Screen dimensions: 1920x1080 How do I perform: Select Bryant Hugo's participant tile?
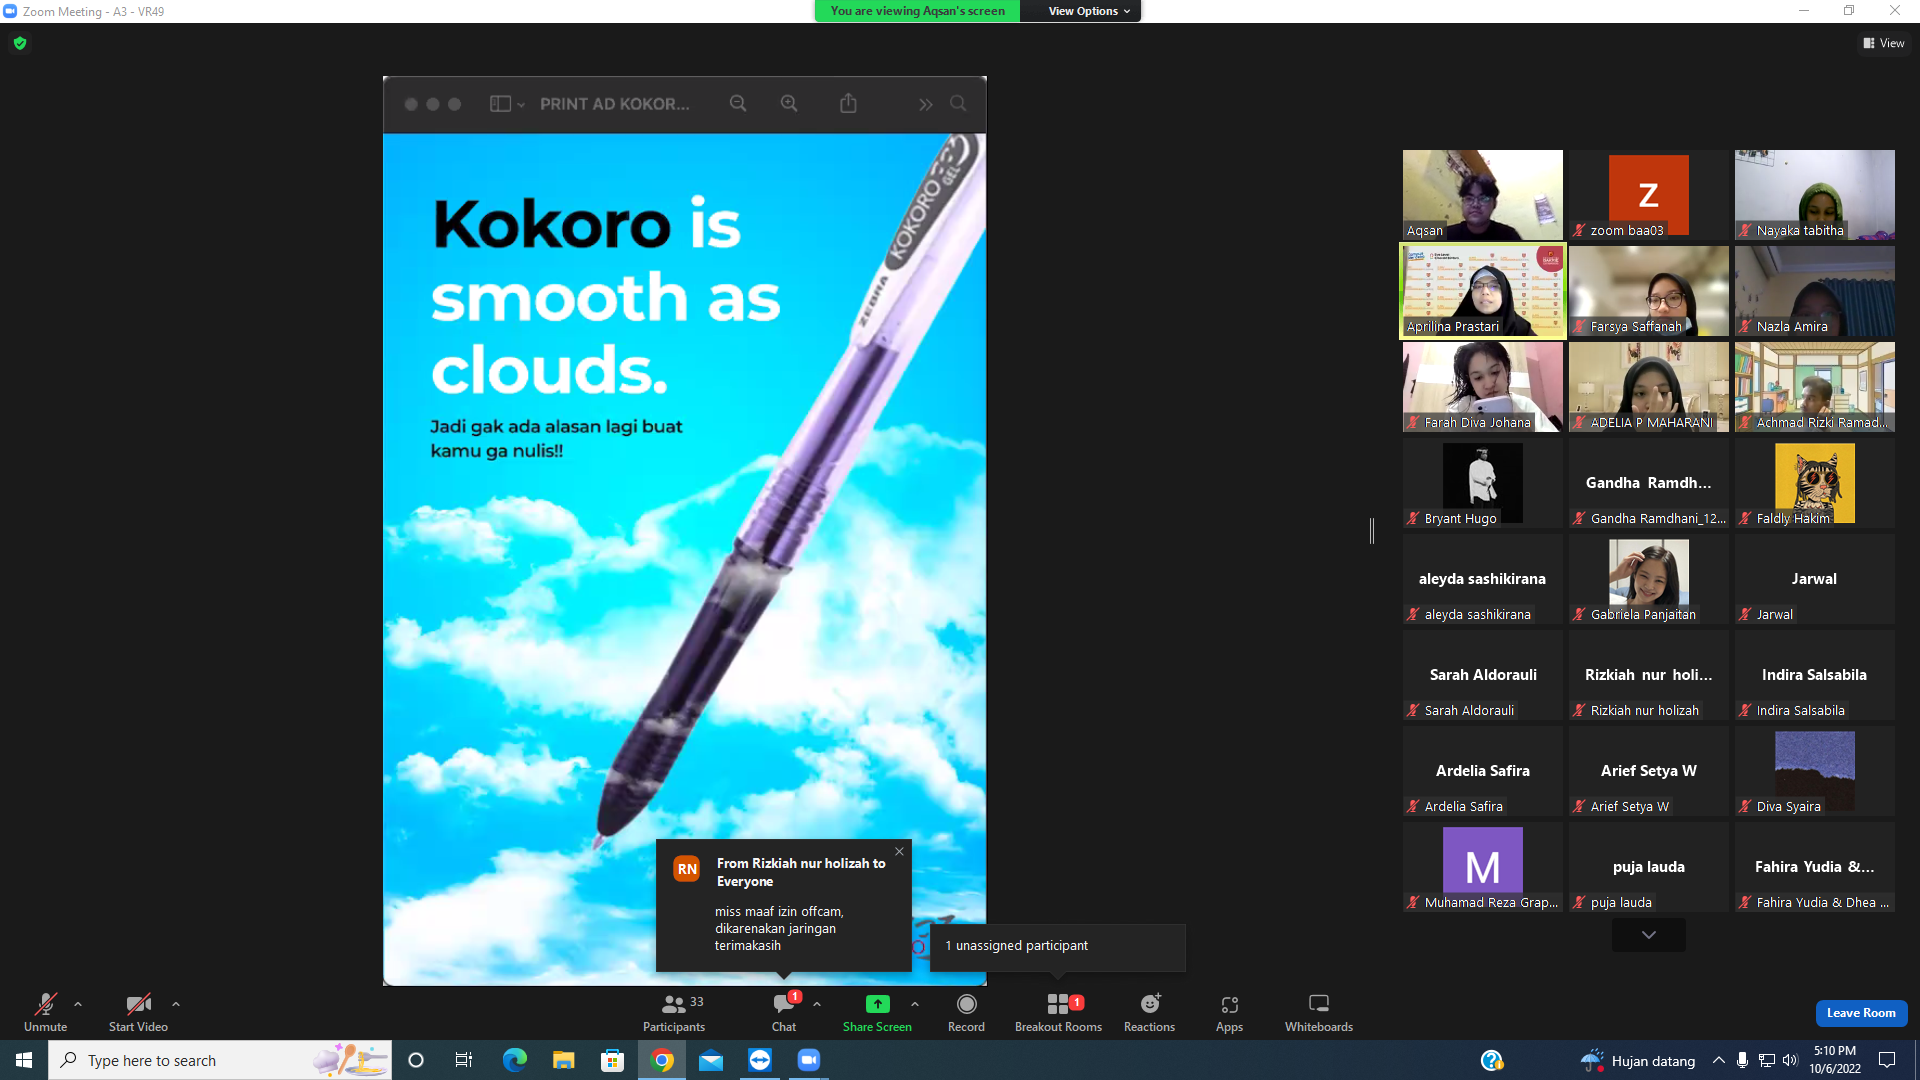(x=1482, y=482)
